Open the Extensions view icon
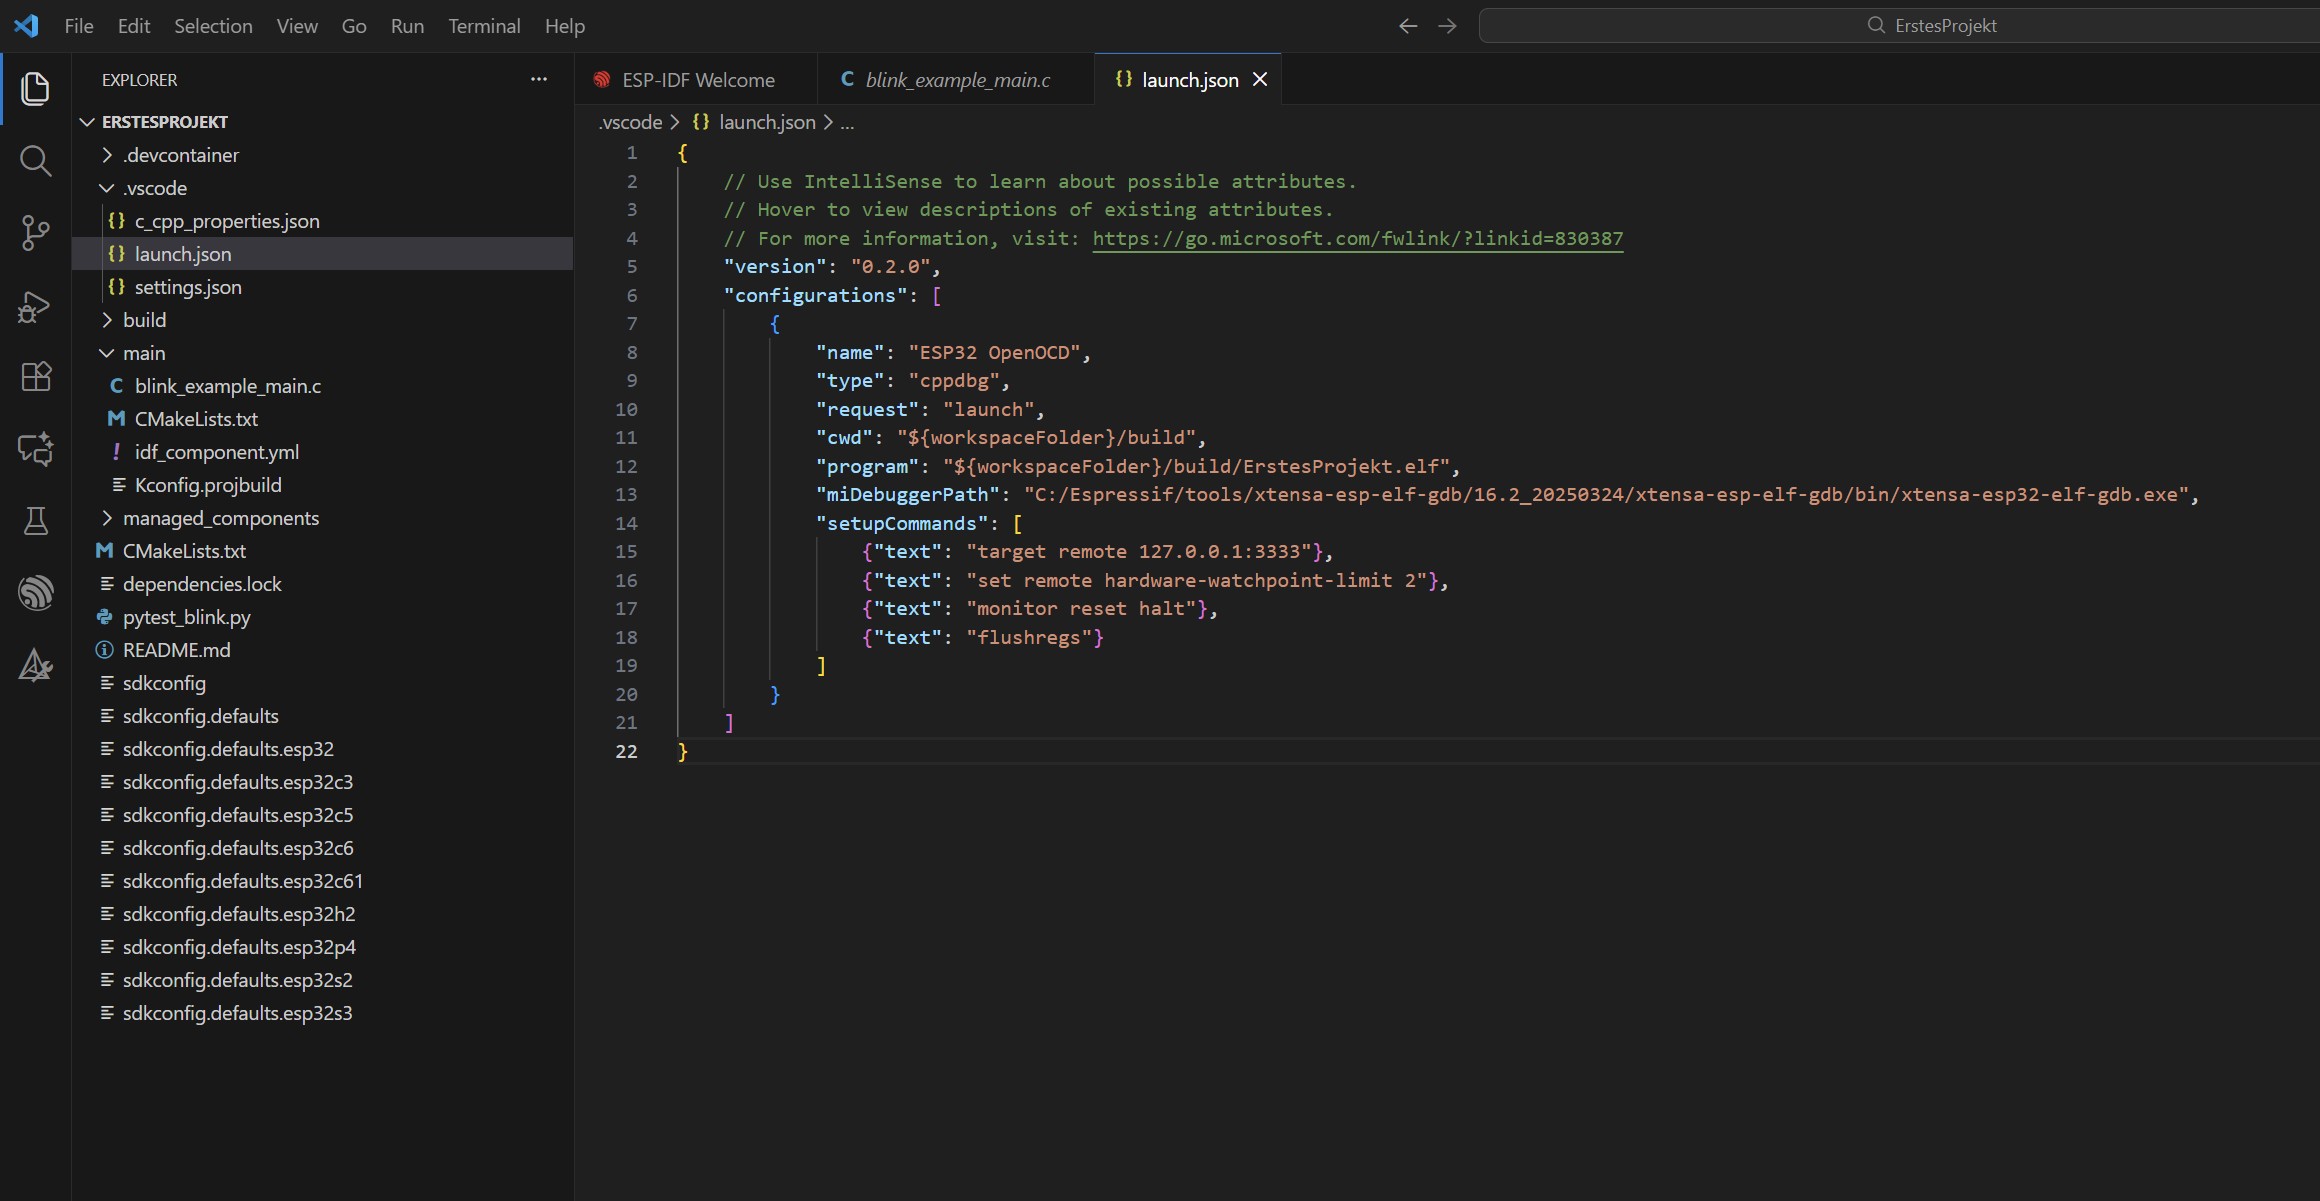Screen dimensions: 2320x1201 coord(35,377)
